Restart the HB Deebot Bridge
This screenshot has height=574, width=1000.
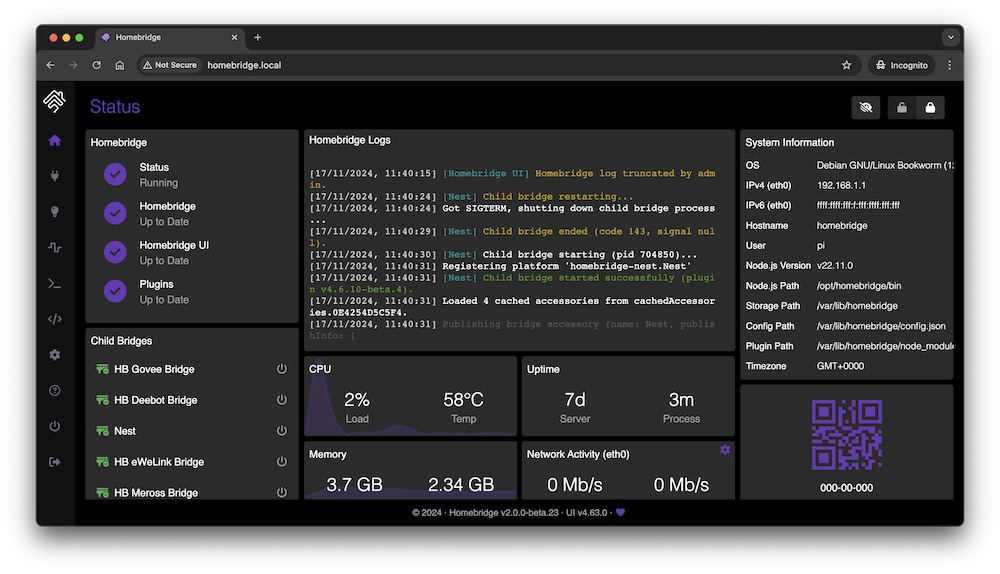pos(281,400)
